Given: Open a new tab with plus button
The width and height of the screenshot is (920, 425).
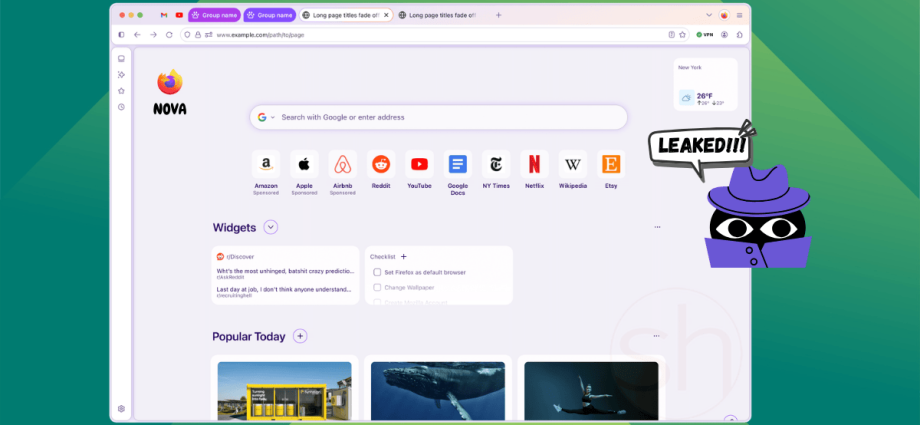Looking at the screenshot, I should tap(499, 15).
